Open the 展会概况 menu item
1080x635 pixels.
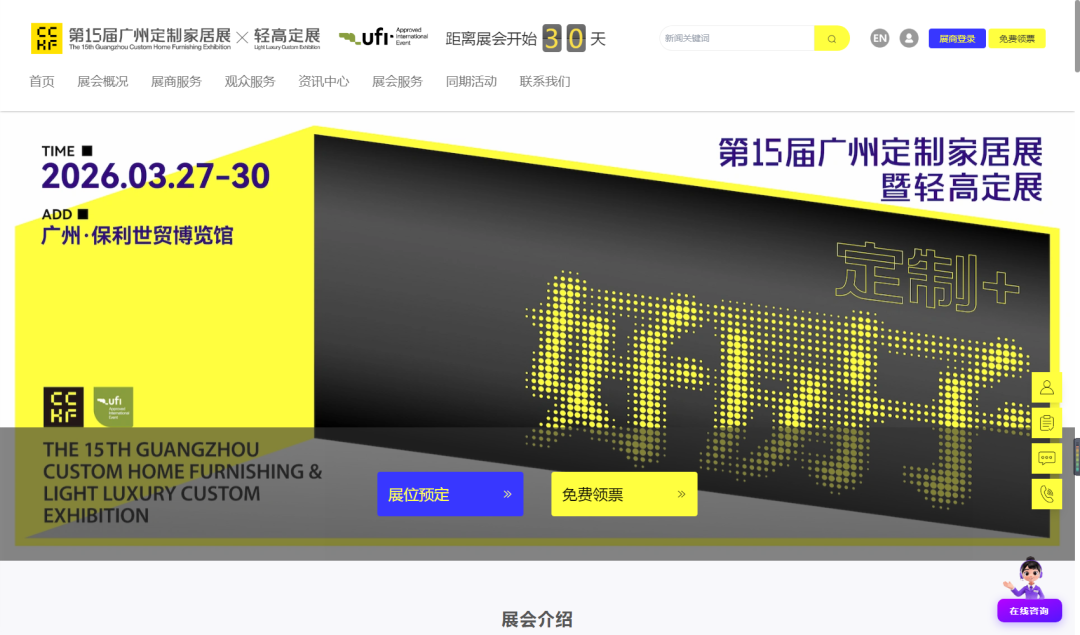103,81
